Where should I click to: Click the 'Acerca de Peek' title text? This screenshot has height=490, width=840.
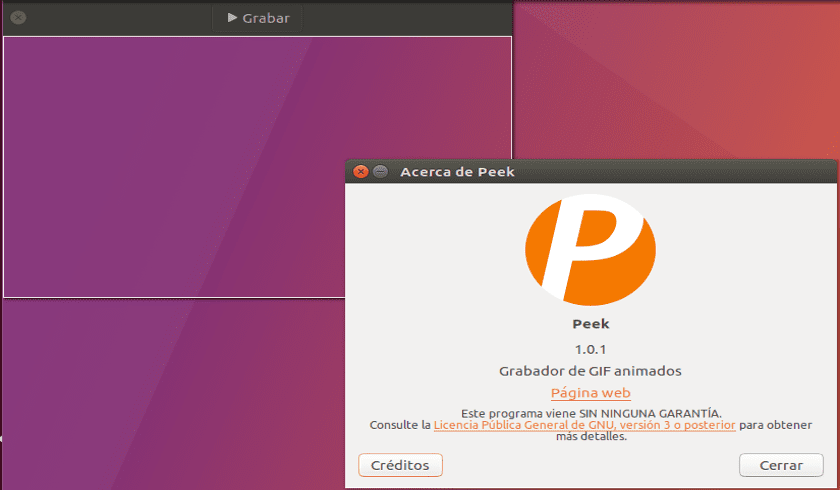[458, 172]
